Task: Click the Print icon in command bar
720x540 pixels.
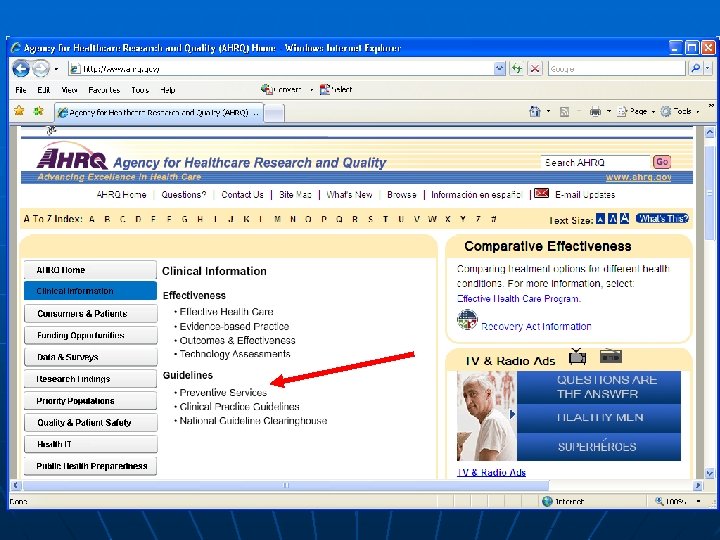Action: [x=595, y=112]
